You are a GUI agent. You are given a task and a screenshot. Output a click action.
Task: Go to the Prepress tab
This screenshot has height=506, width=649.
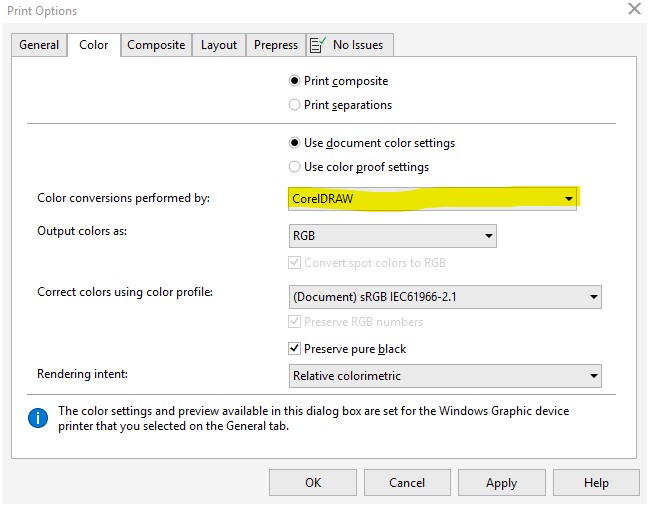tap(276, 45)
